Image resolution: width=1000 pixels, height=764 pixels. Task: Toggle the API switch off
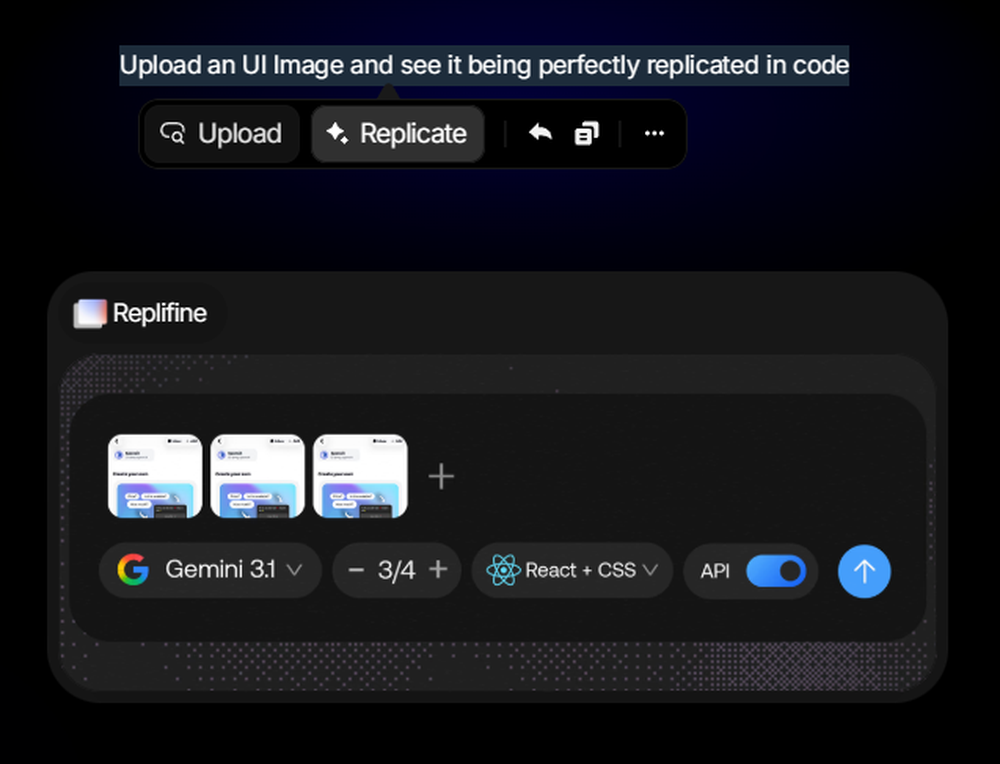click(776, 571)
